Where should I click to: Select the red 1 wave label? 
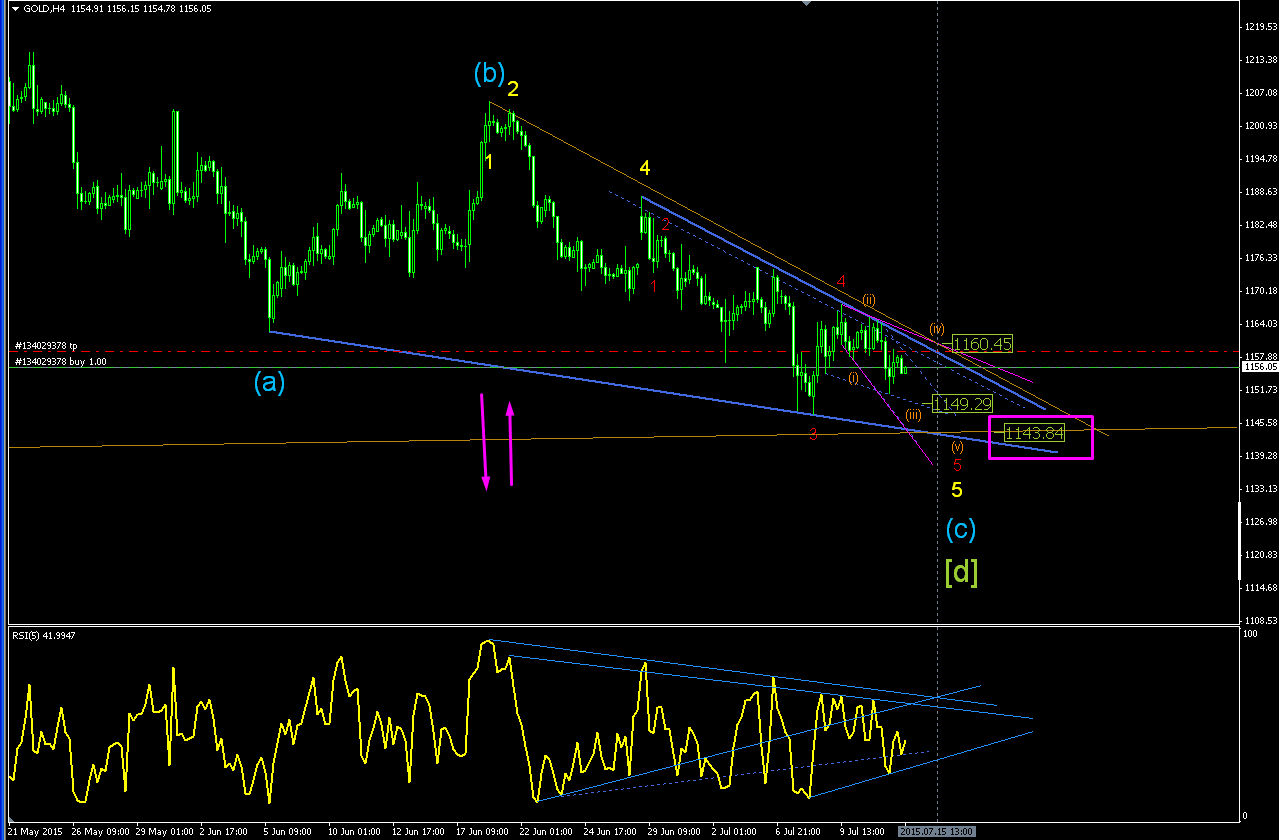click(x=654, y=285)
